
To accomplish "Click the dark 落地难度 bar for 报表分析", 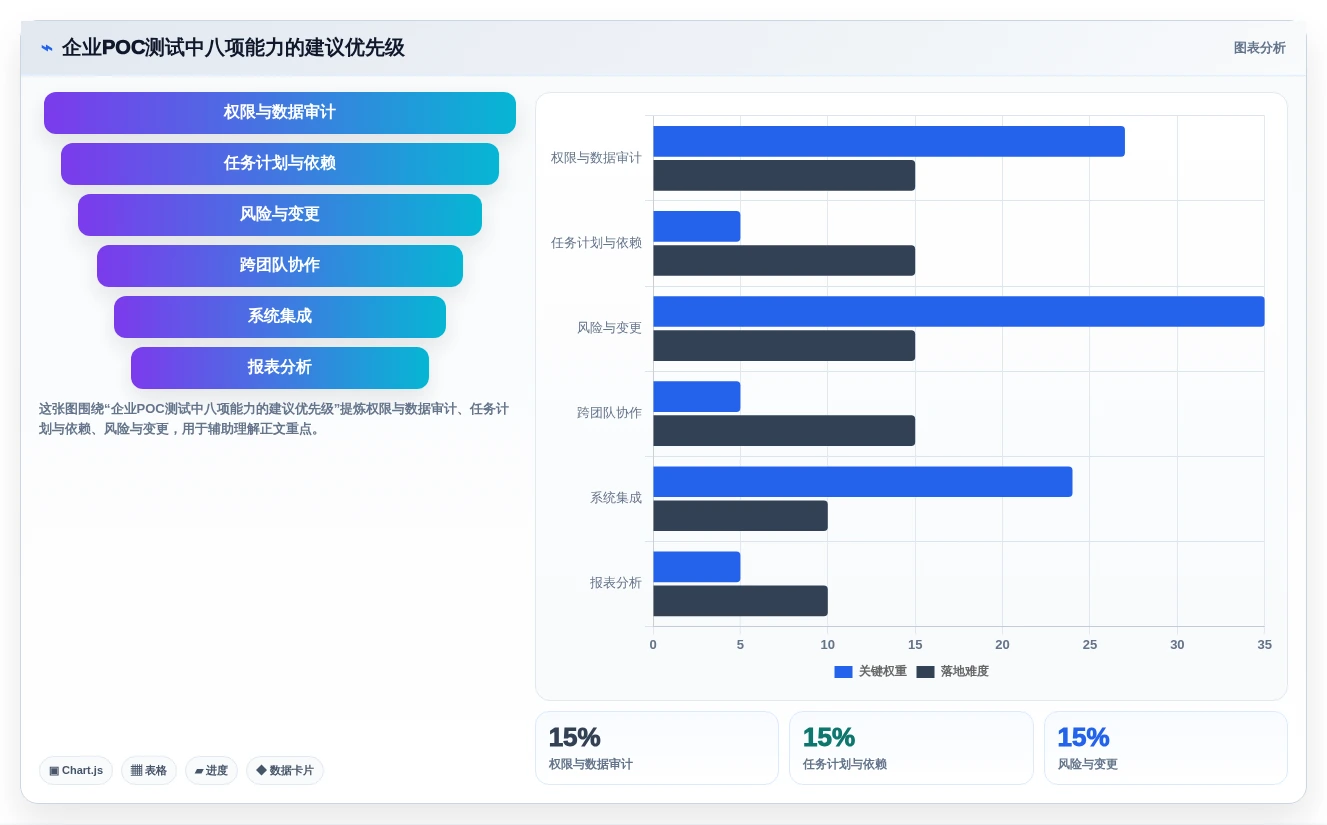I will (741, 601).
